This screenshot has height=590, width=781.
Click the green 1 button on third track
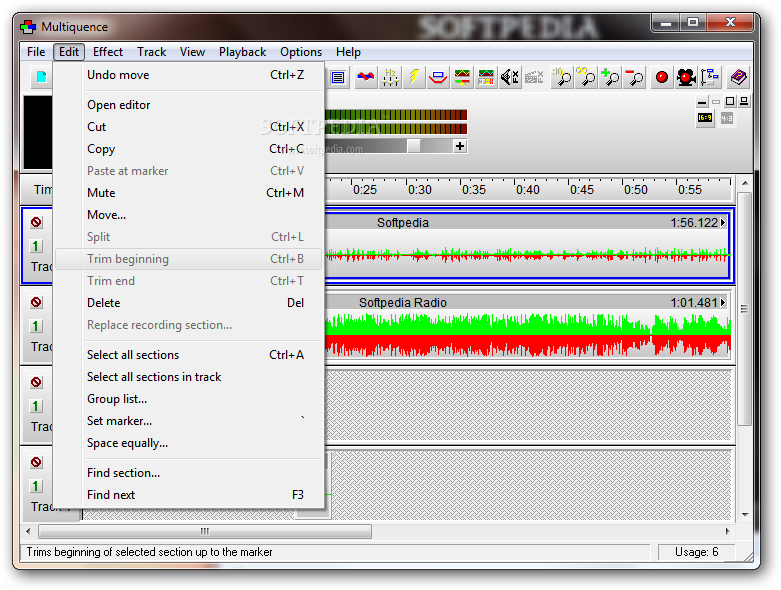coord(36,406)
